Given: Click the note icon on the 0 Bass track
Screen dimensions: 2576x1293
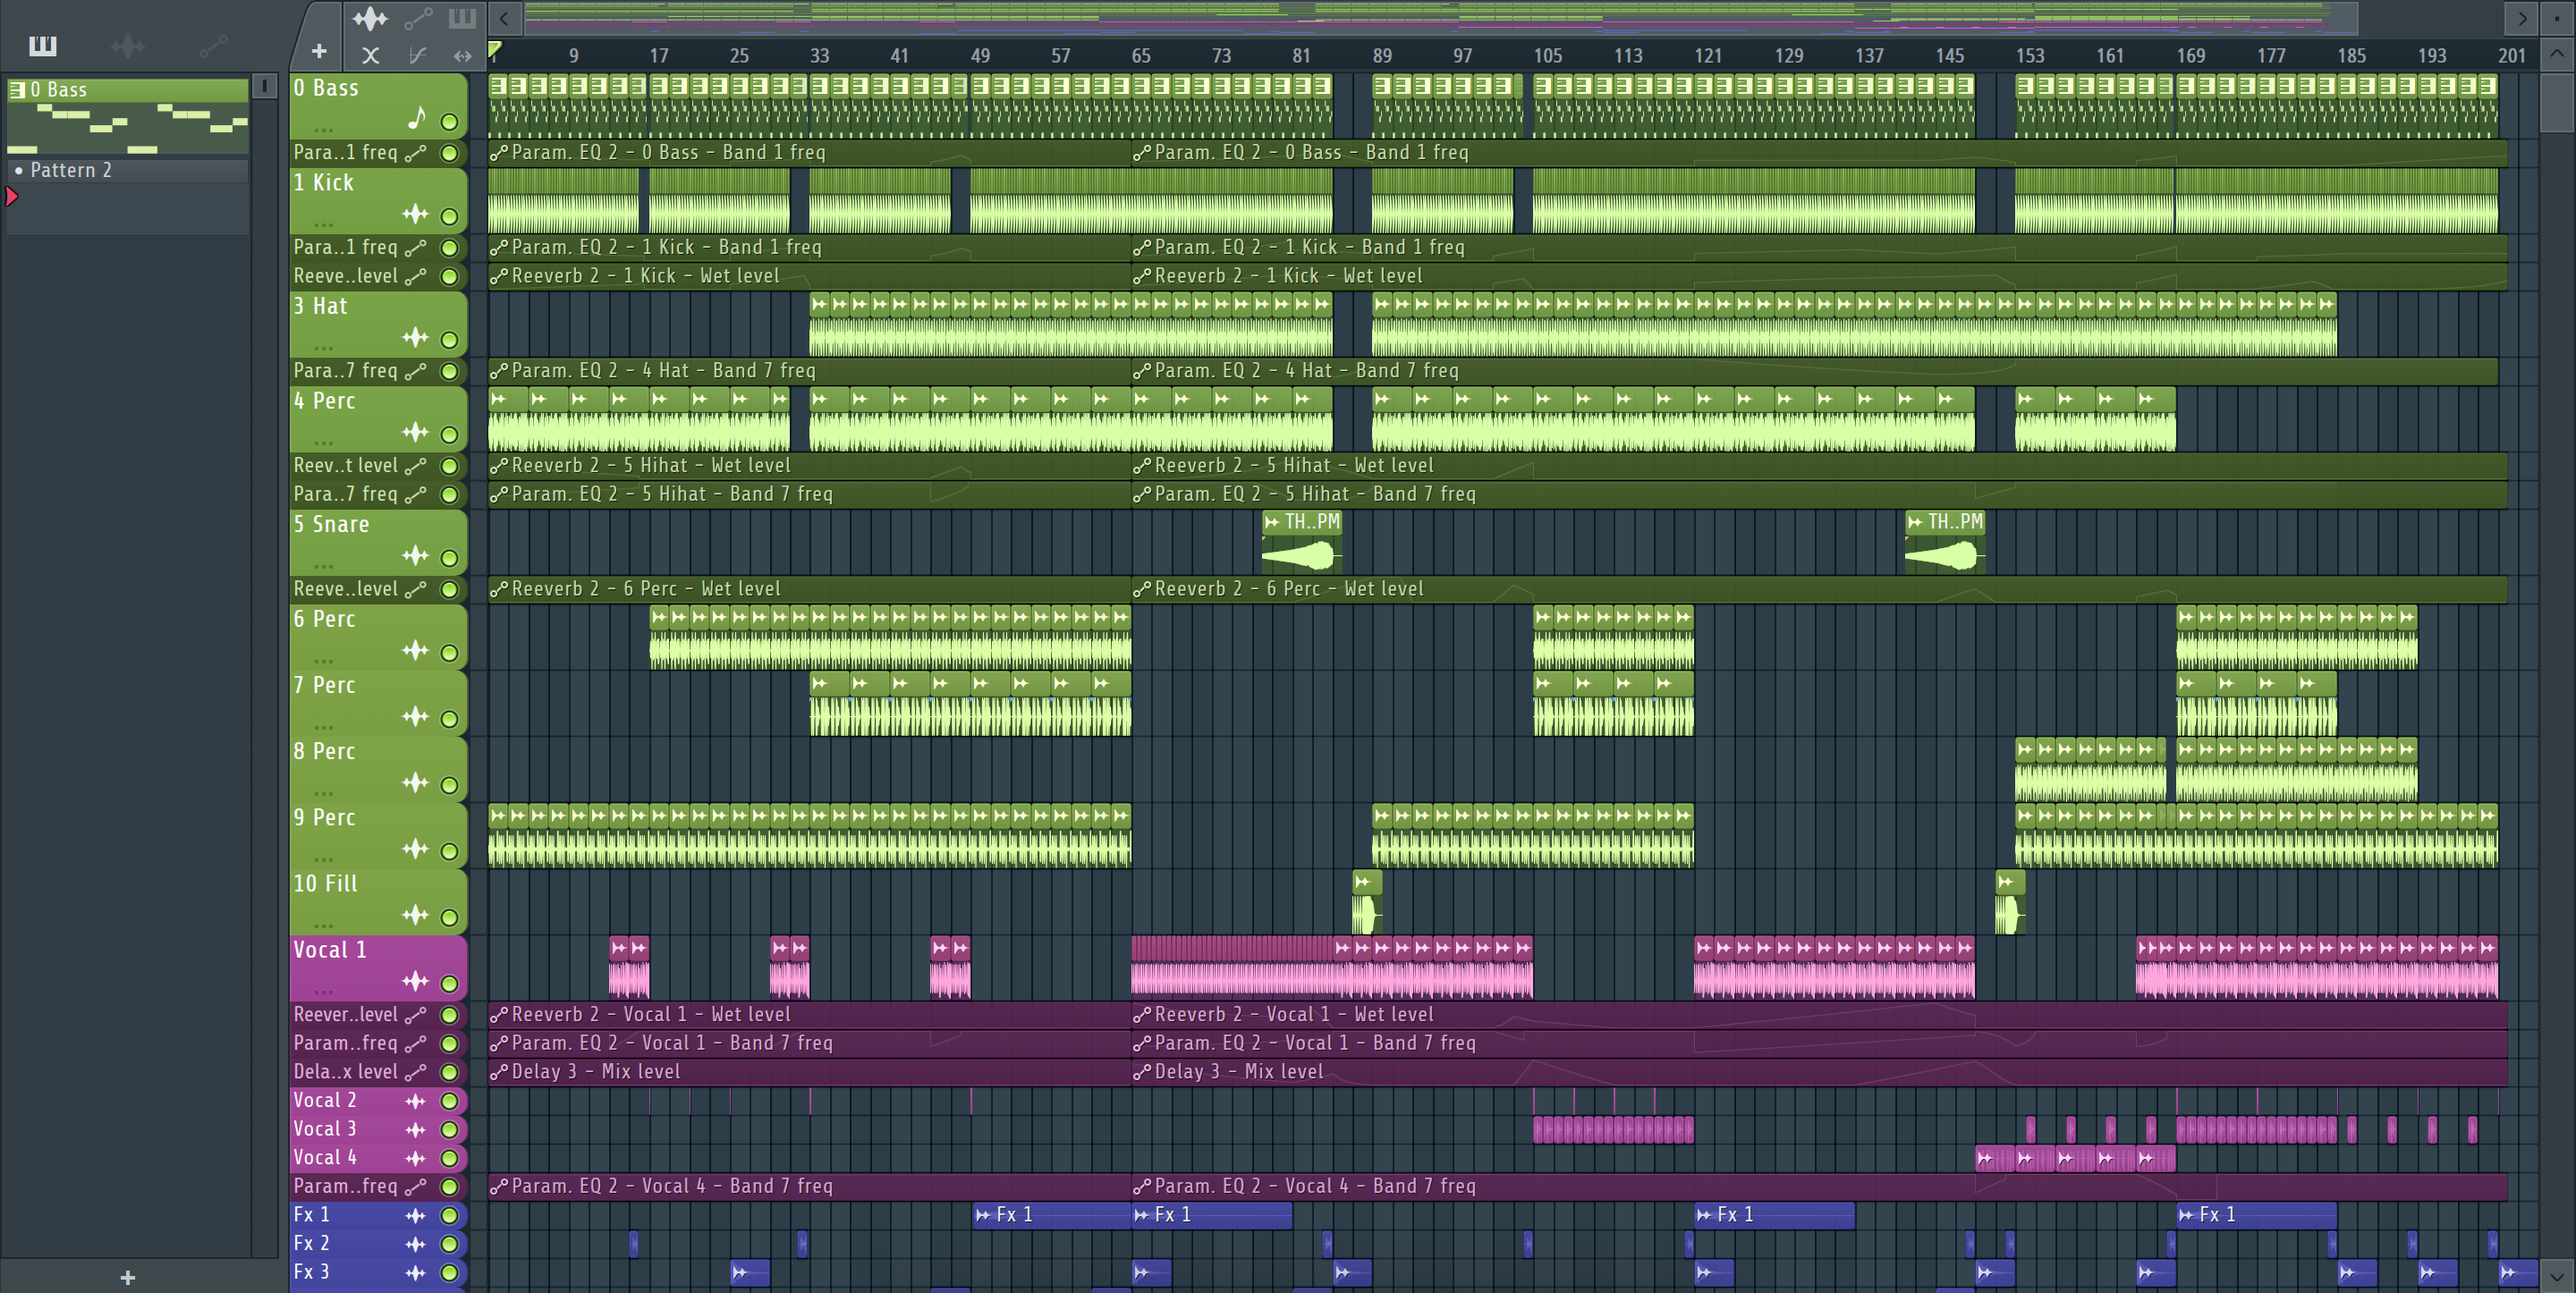Looking at the screenshot, I should [417, 119].
